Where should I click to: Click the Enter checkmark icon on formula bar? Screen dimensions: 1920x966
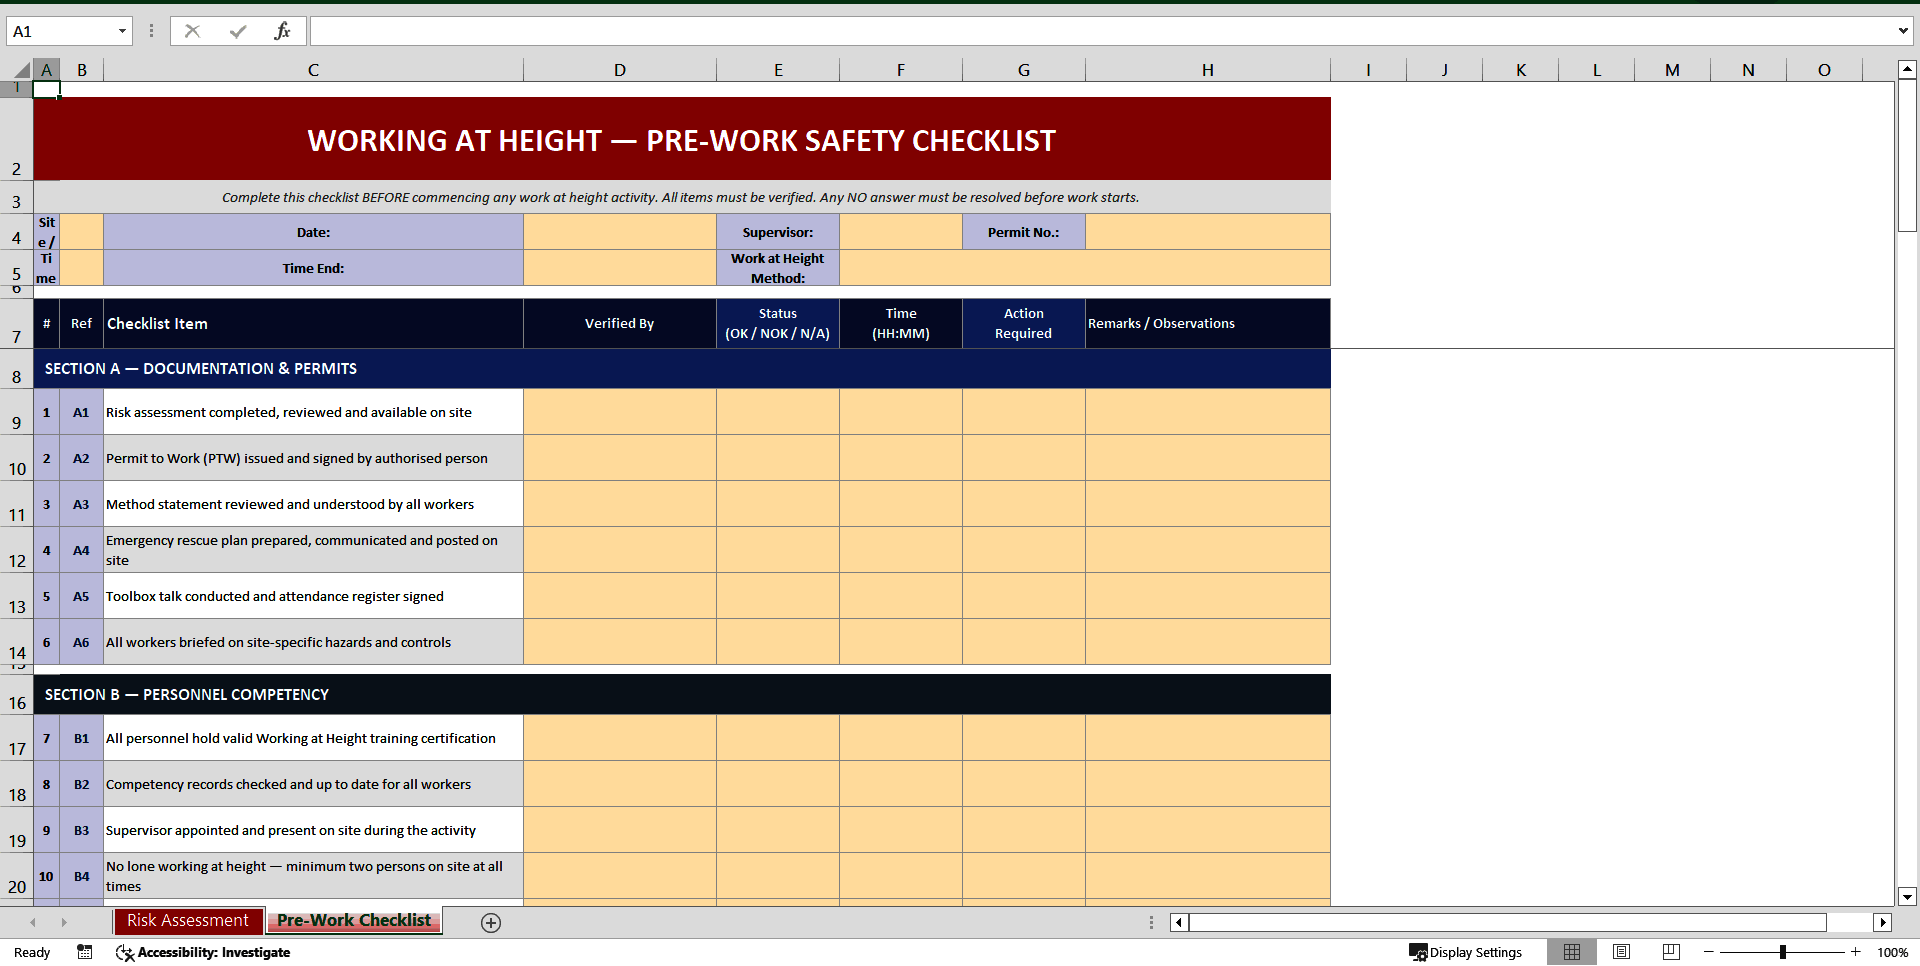pos(238,30)
